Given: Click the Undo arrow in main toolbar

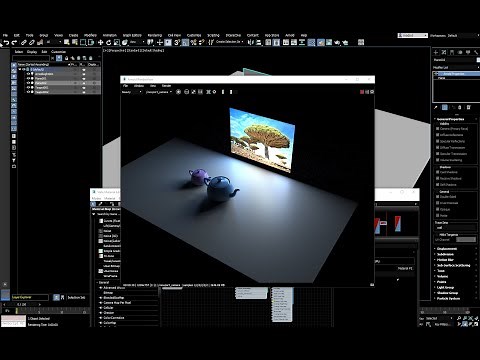Looking at the screenshot, I should [6, 42].
